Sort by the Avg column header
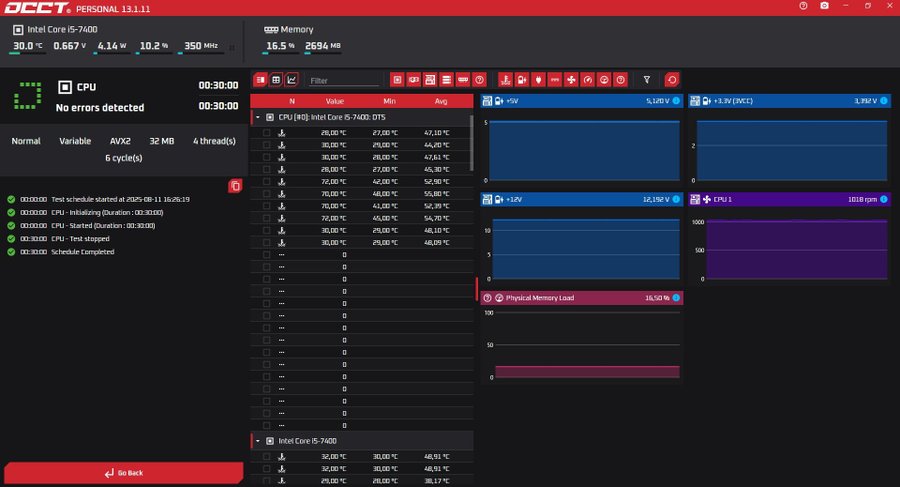900x487 pixels. tap(441, 101)
